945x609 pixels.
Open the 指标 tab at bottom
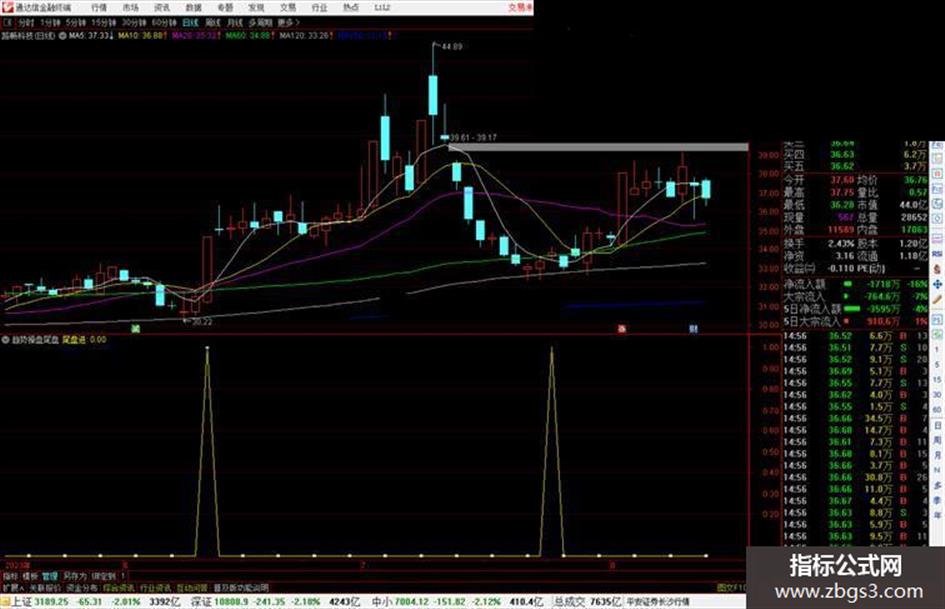point(10,576)
